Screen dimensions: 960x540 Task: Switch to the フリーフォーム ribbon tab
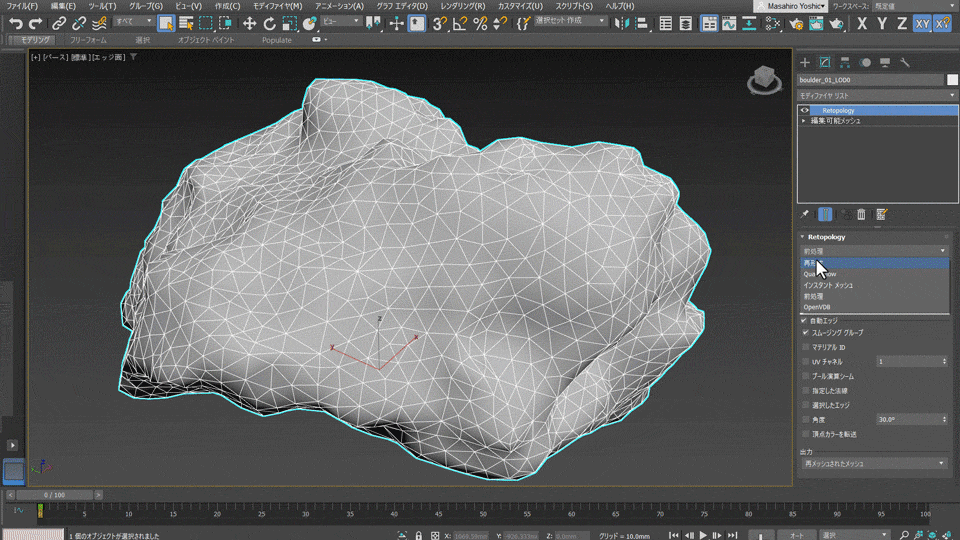86,40
